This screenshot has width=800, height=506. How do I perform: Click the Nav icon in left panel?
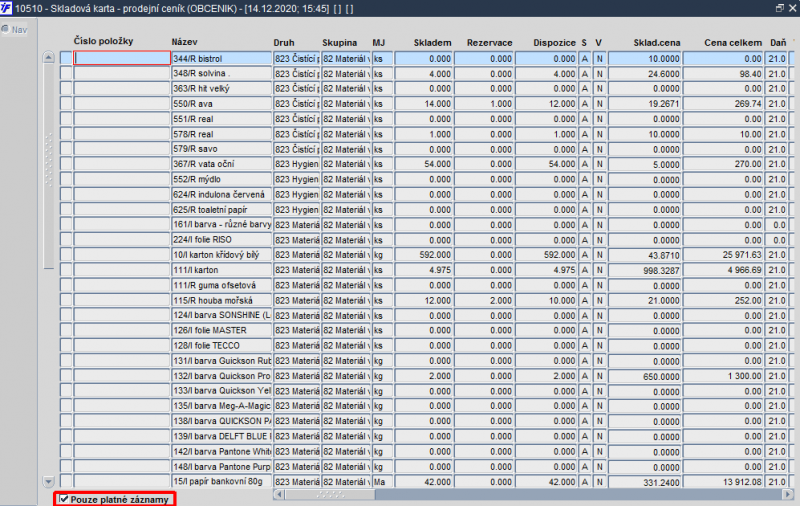(5, 30)
